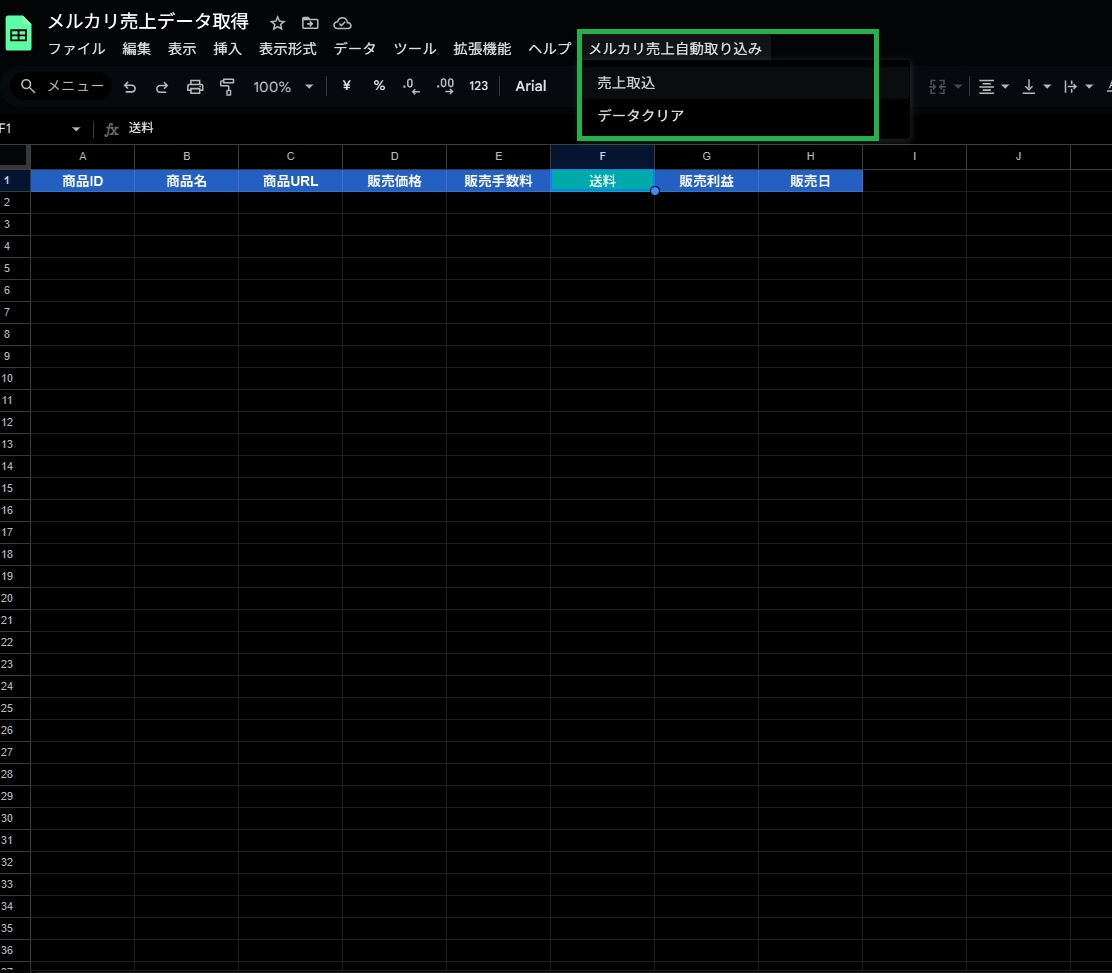Format as percent
Screen dimensions: 1112x973
pos(379,86)
